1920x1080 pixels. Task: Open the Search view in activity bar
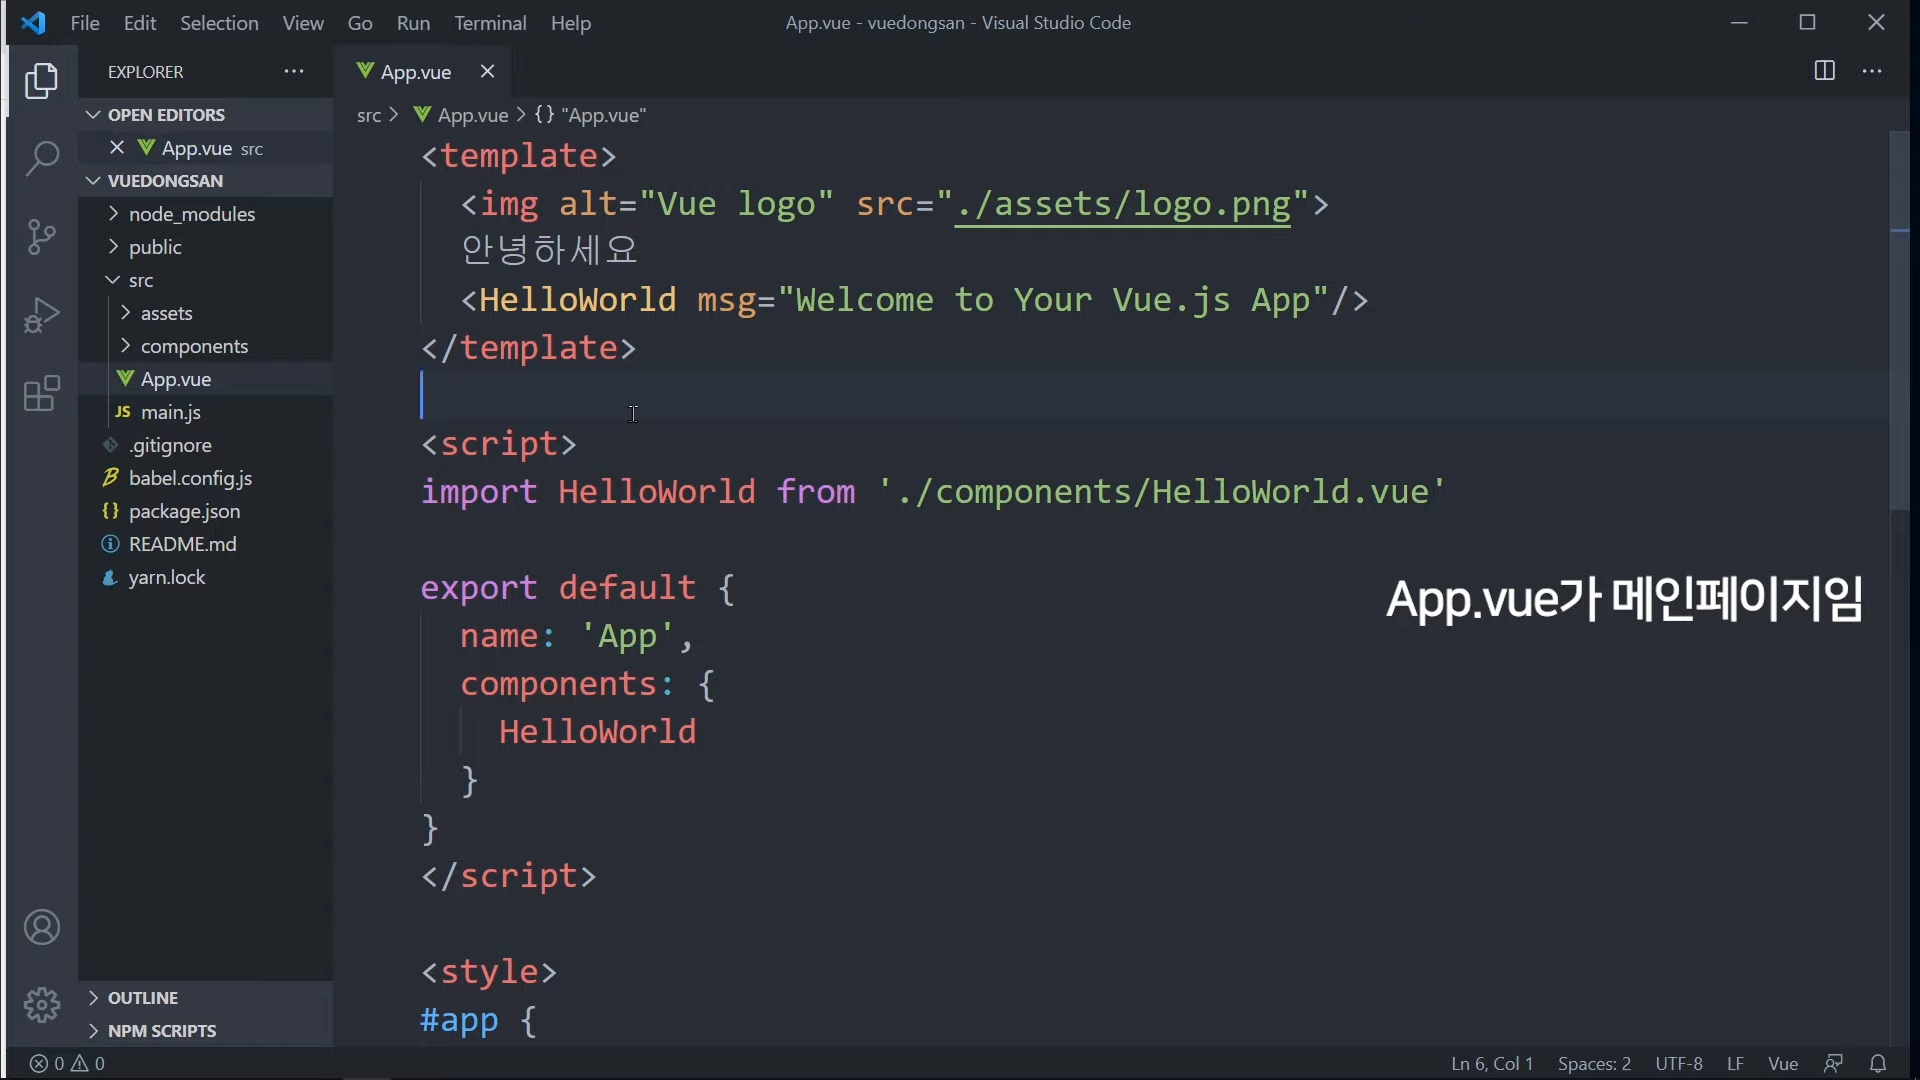[x=42, y=158]
